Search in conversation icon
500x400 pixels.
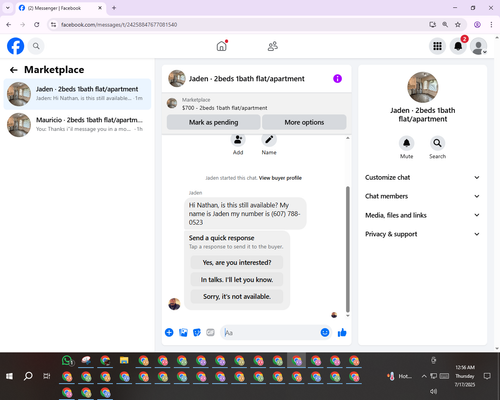(x=437, y=143)
